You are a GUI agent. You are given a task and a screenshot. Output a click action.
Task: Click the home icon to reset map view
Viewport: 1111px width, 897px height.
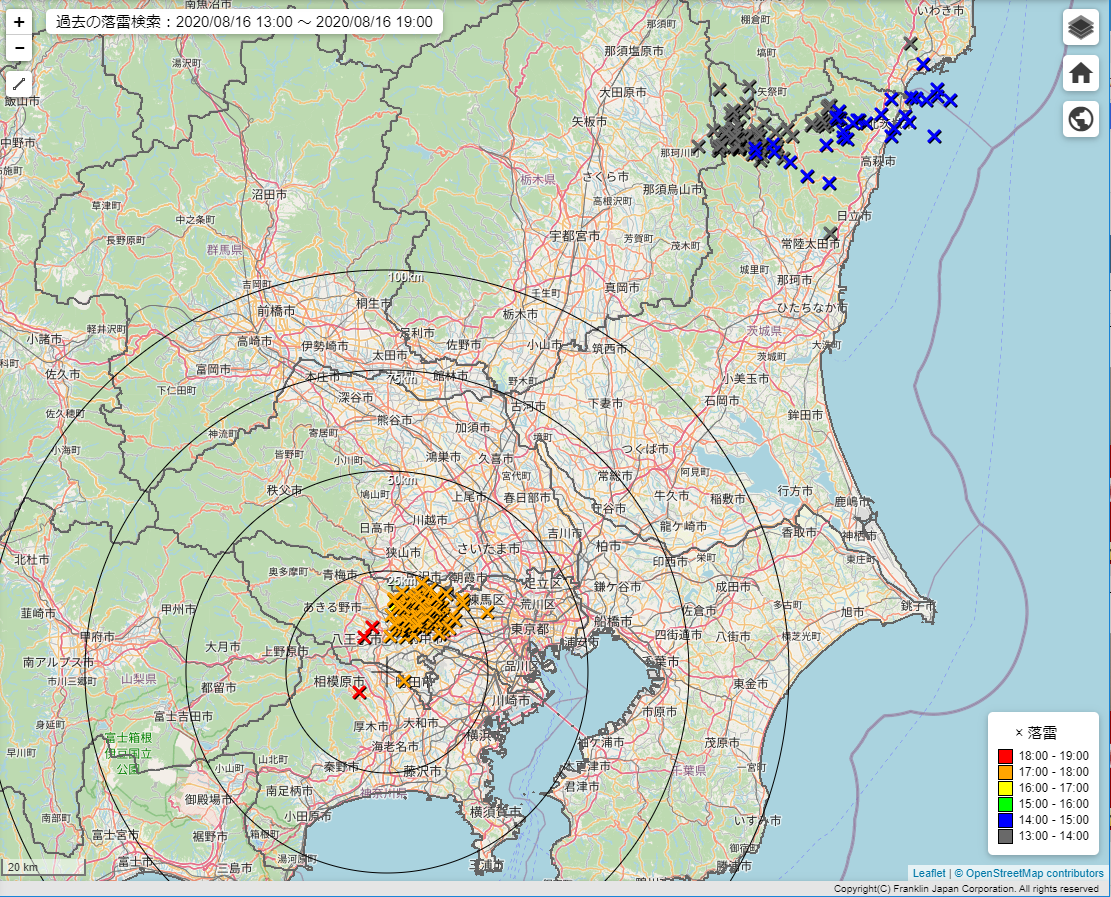pos(1081,73)
